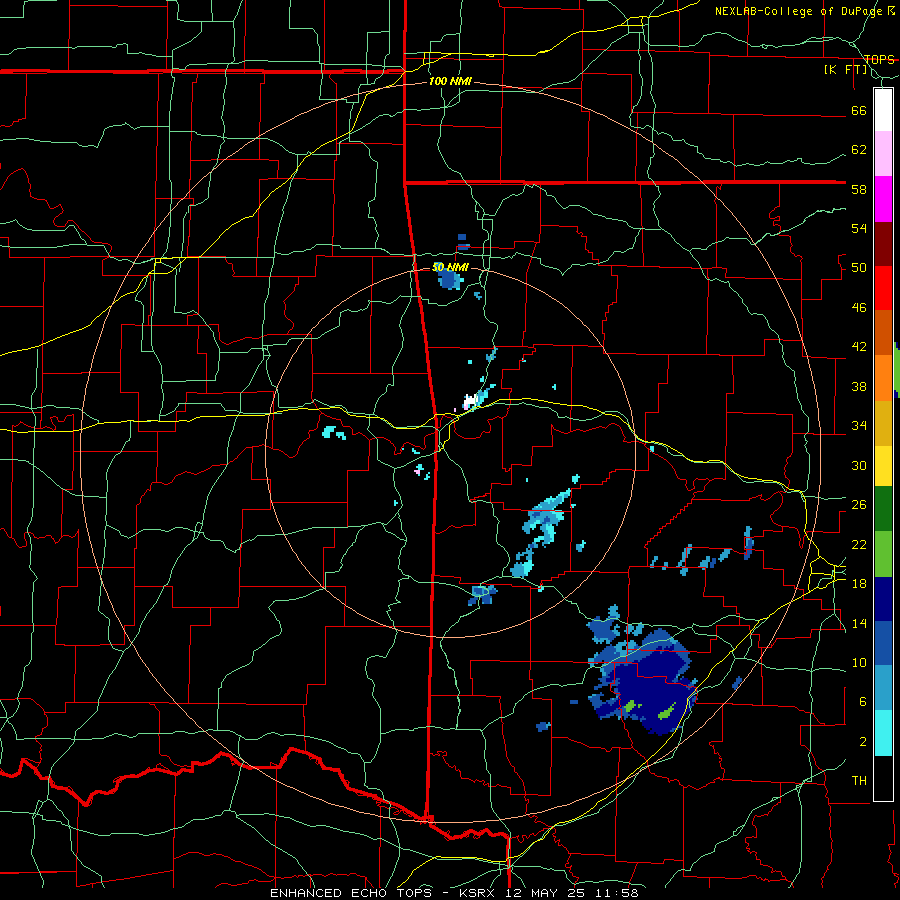The image size is (900, 900).
Task: Click the white echo near radar center
Action: 471,401
